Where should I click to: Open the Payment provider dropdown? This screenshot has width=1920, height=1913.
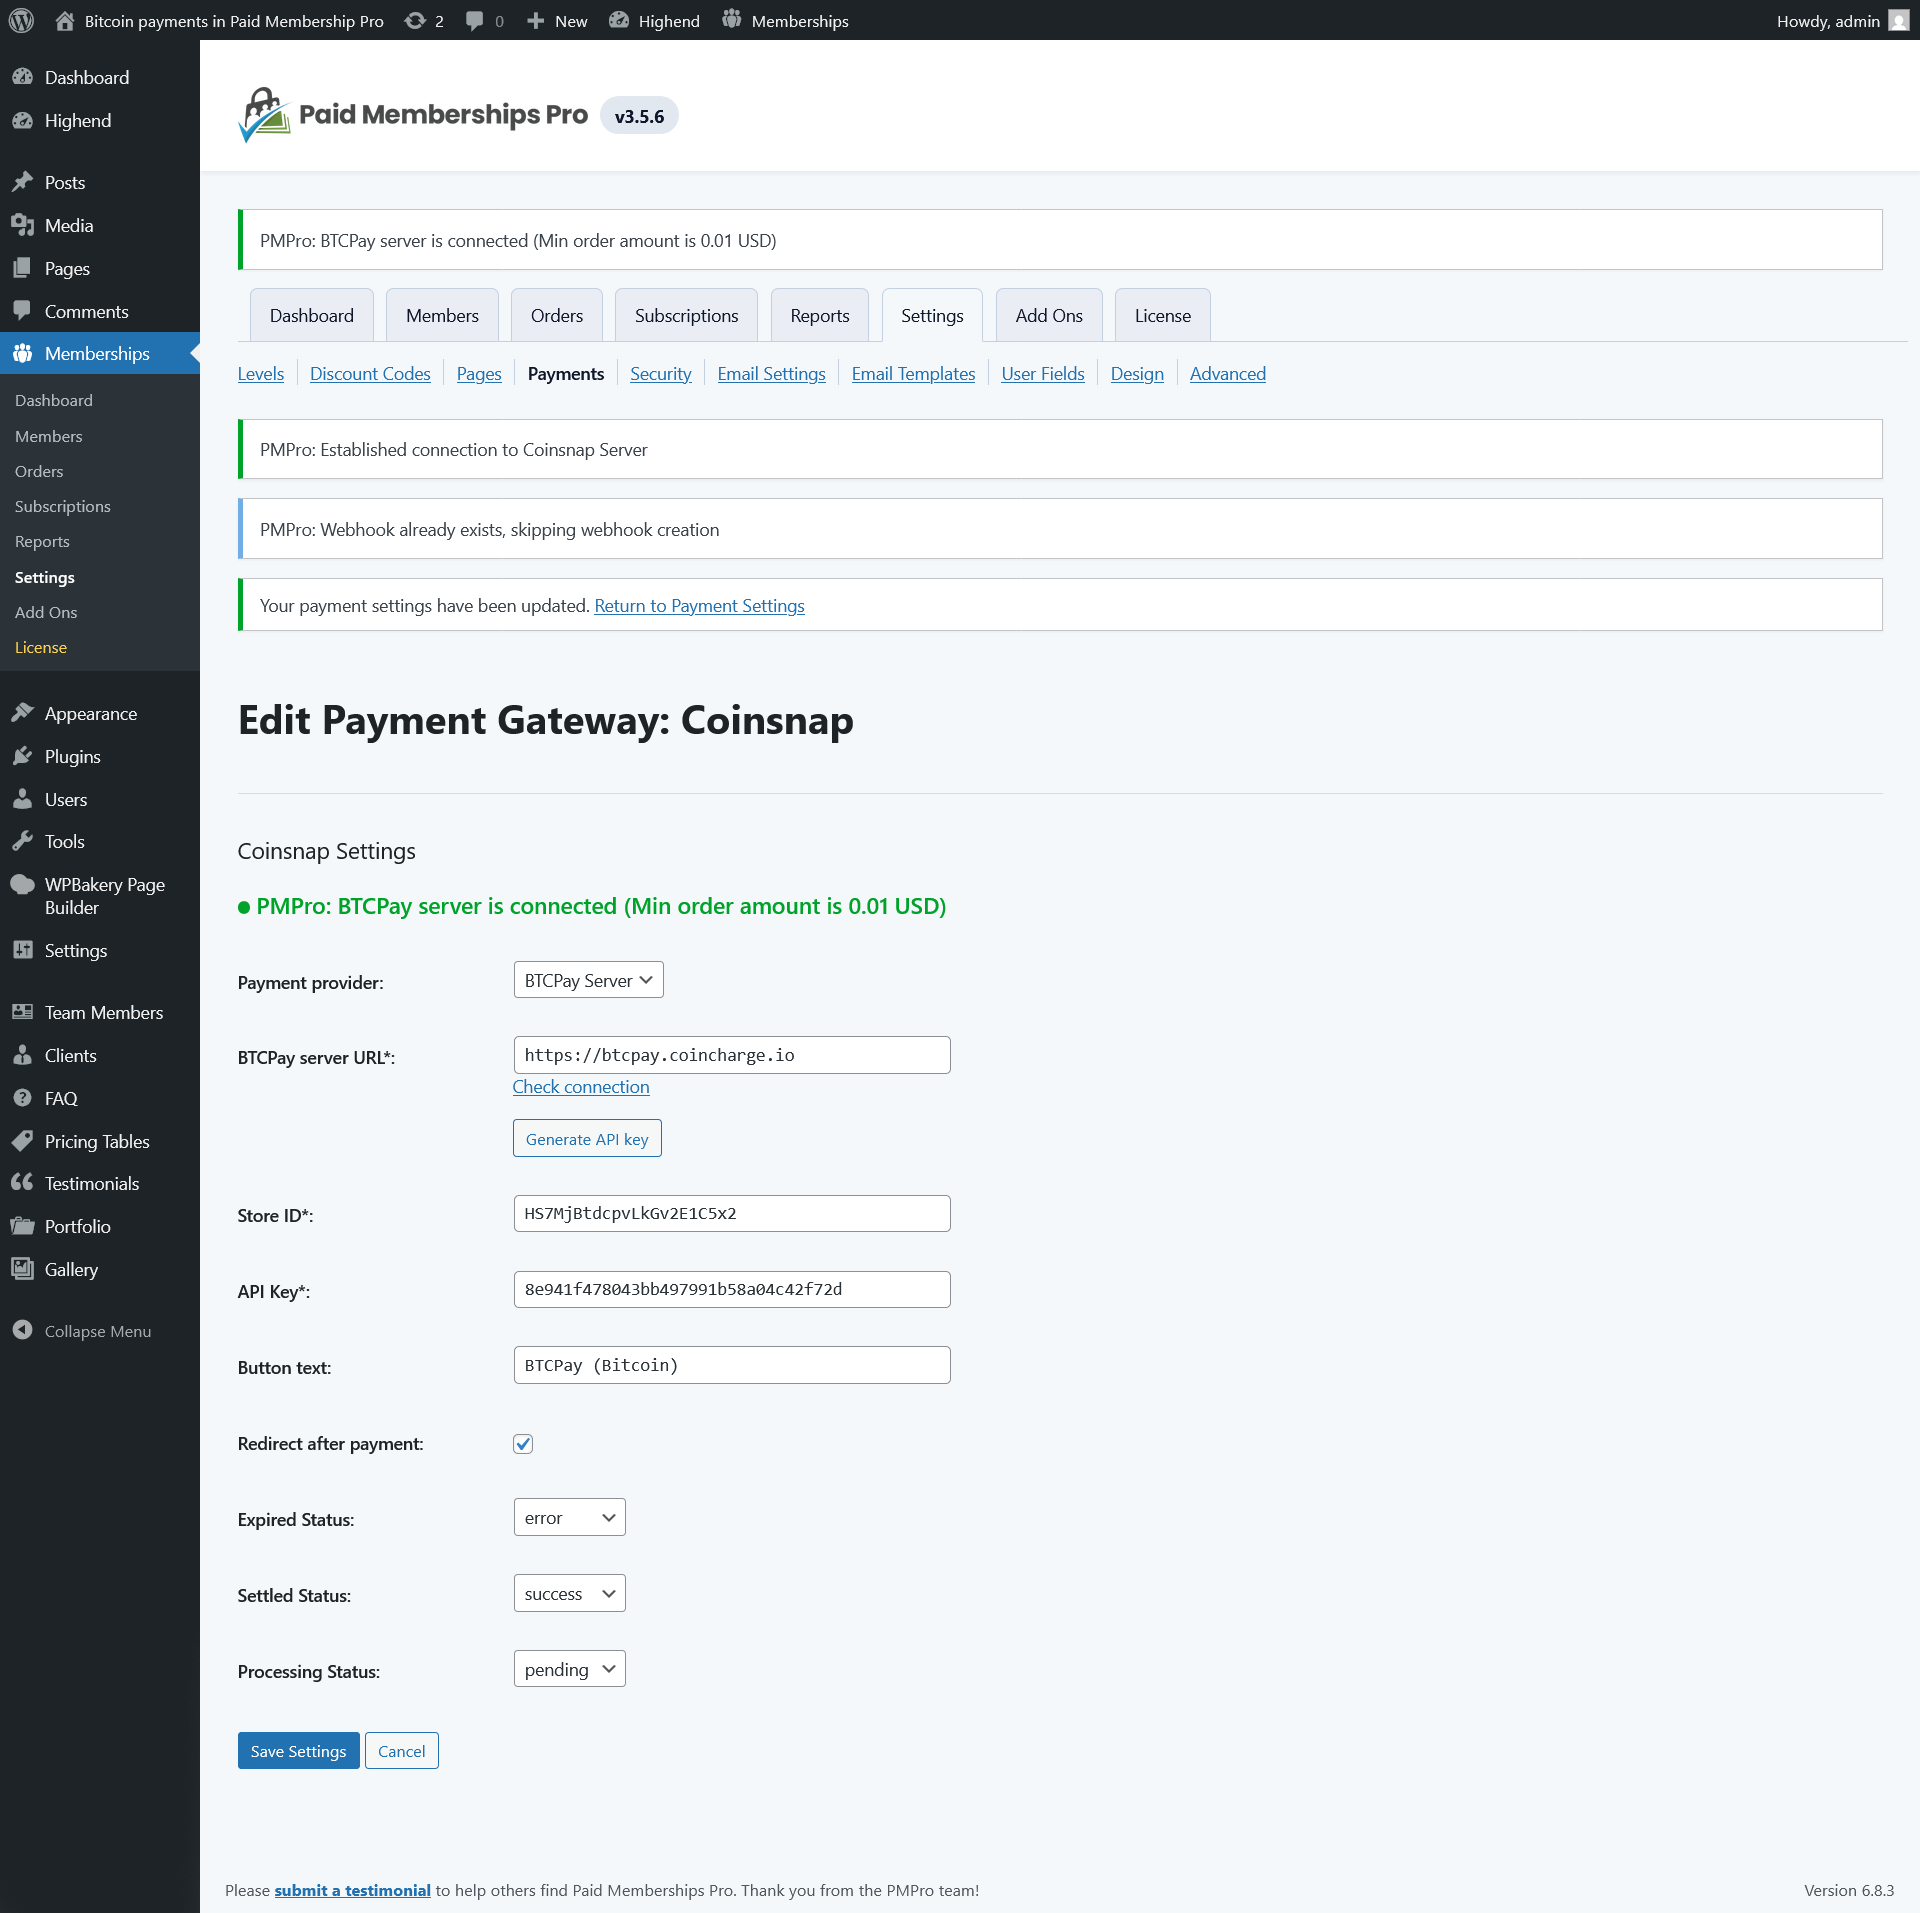coord(588,980)
